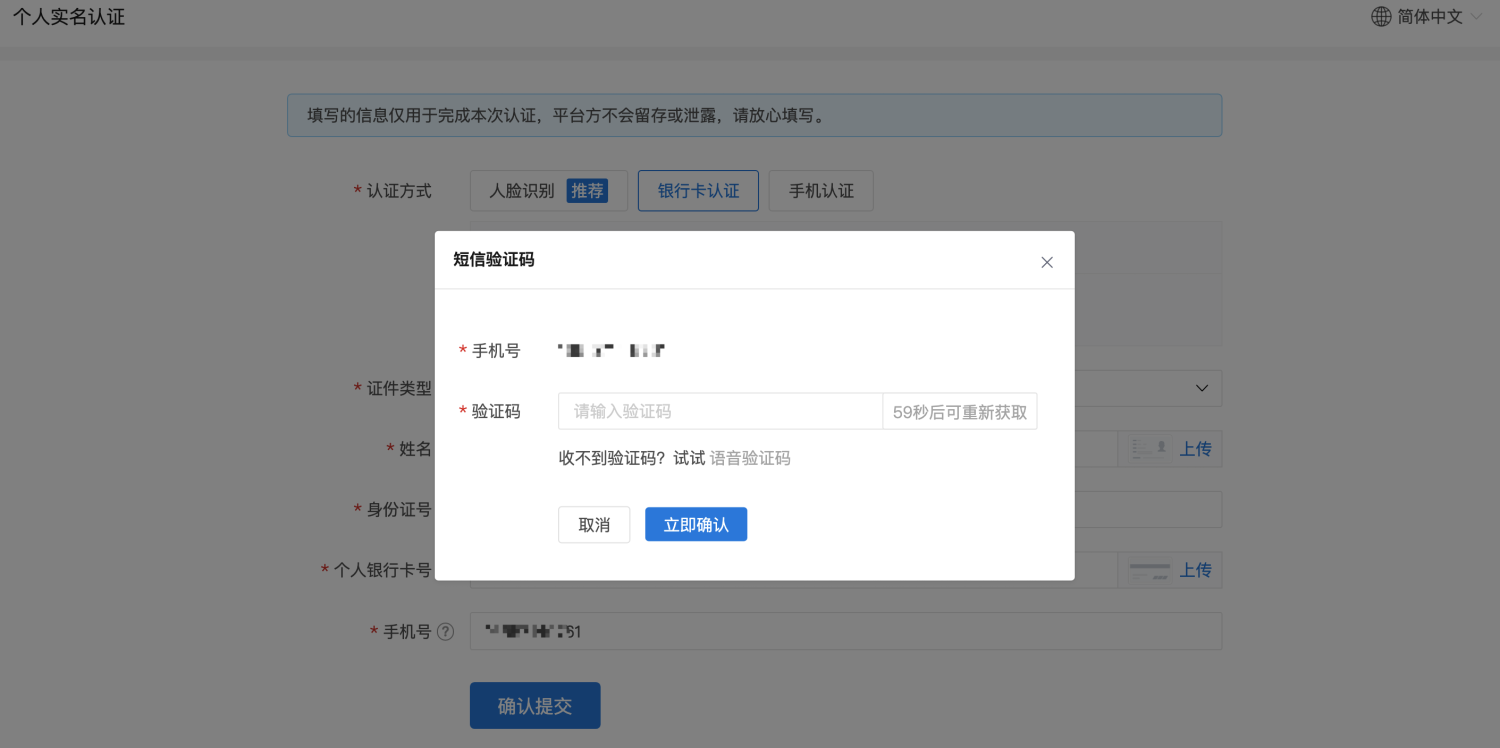Viewport: 1500px width, 748px height.
Task: Select the 人脸识别 authentication method
Action: [x=549, y=190]
